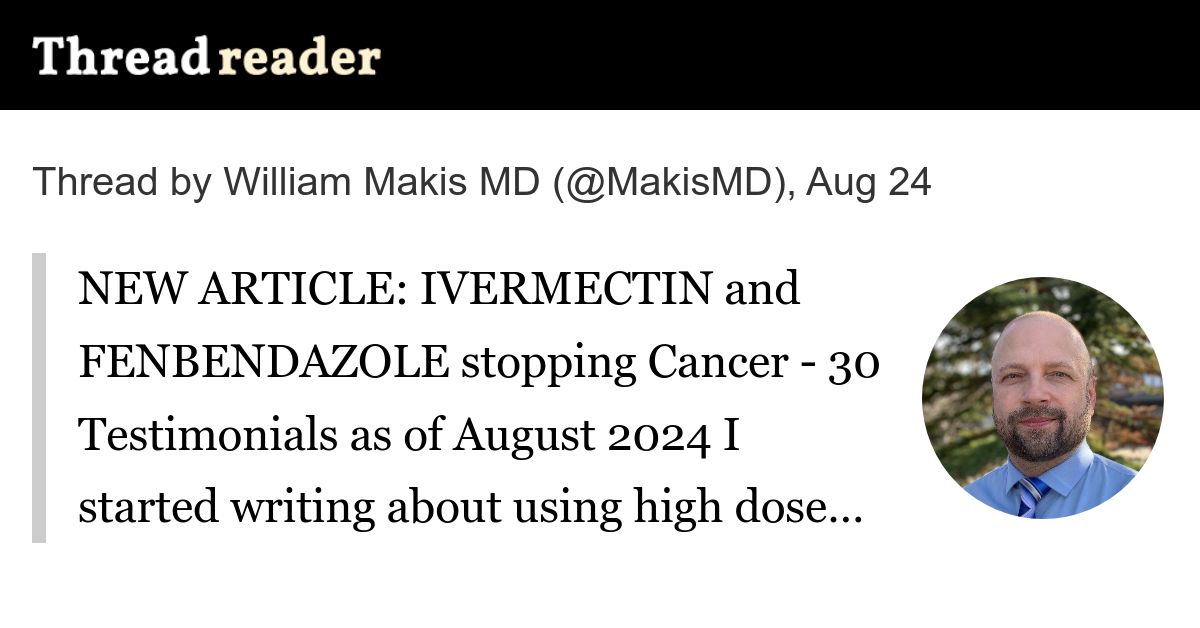Select the word FENBENDAZOLE in the excerpt
Image resolution: width=1200 pixels, height=628 pixels.
pos(263,363)
